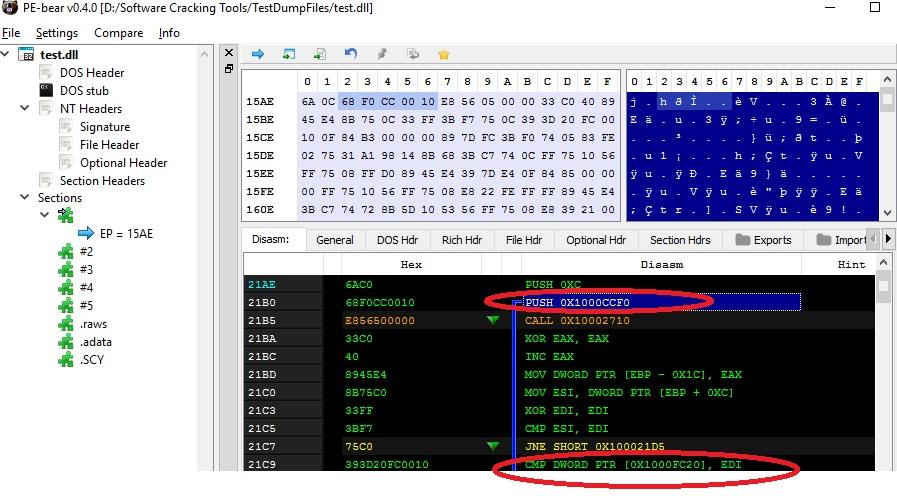Click the undo arrow icon in toolbar
897x504 pixels.
(x=350, y=54)
